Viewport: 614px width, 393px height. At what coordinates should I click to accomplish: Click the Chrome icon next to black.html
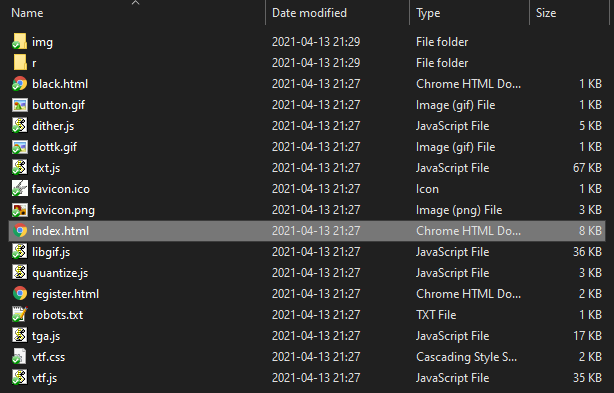(20, 84)
